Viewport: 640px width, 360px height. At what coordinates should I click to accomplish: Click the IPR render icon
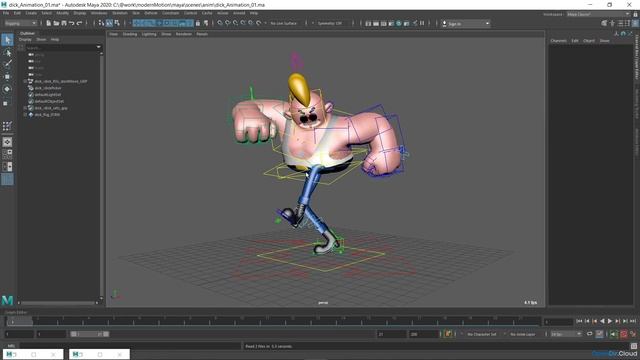[x=383, y=24]
